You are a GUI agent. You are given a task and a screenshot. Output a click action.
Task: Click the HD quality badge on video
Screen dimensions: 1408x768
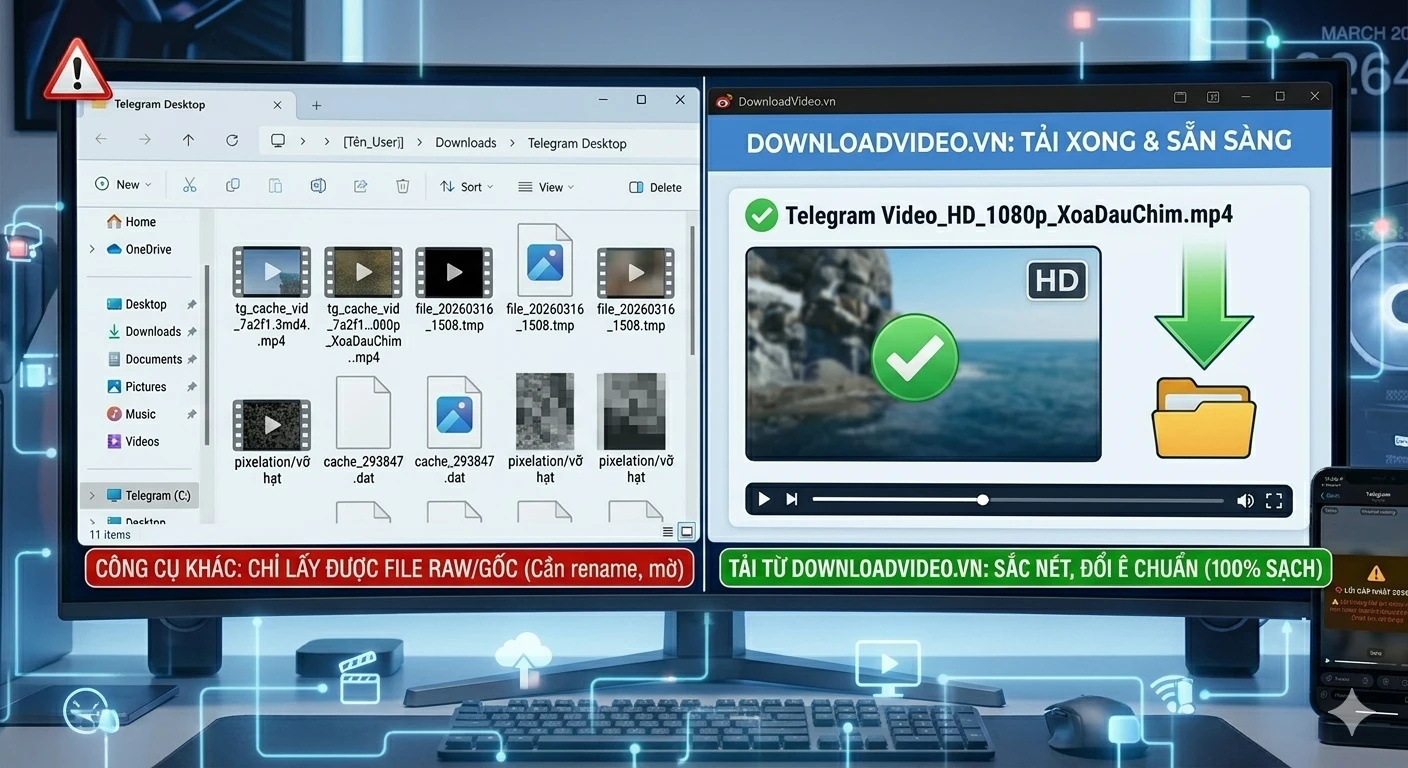(1057, 281)
